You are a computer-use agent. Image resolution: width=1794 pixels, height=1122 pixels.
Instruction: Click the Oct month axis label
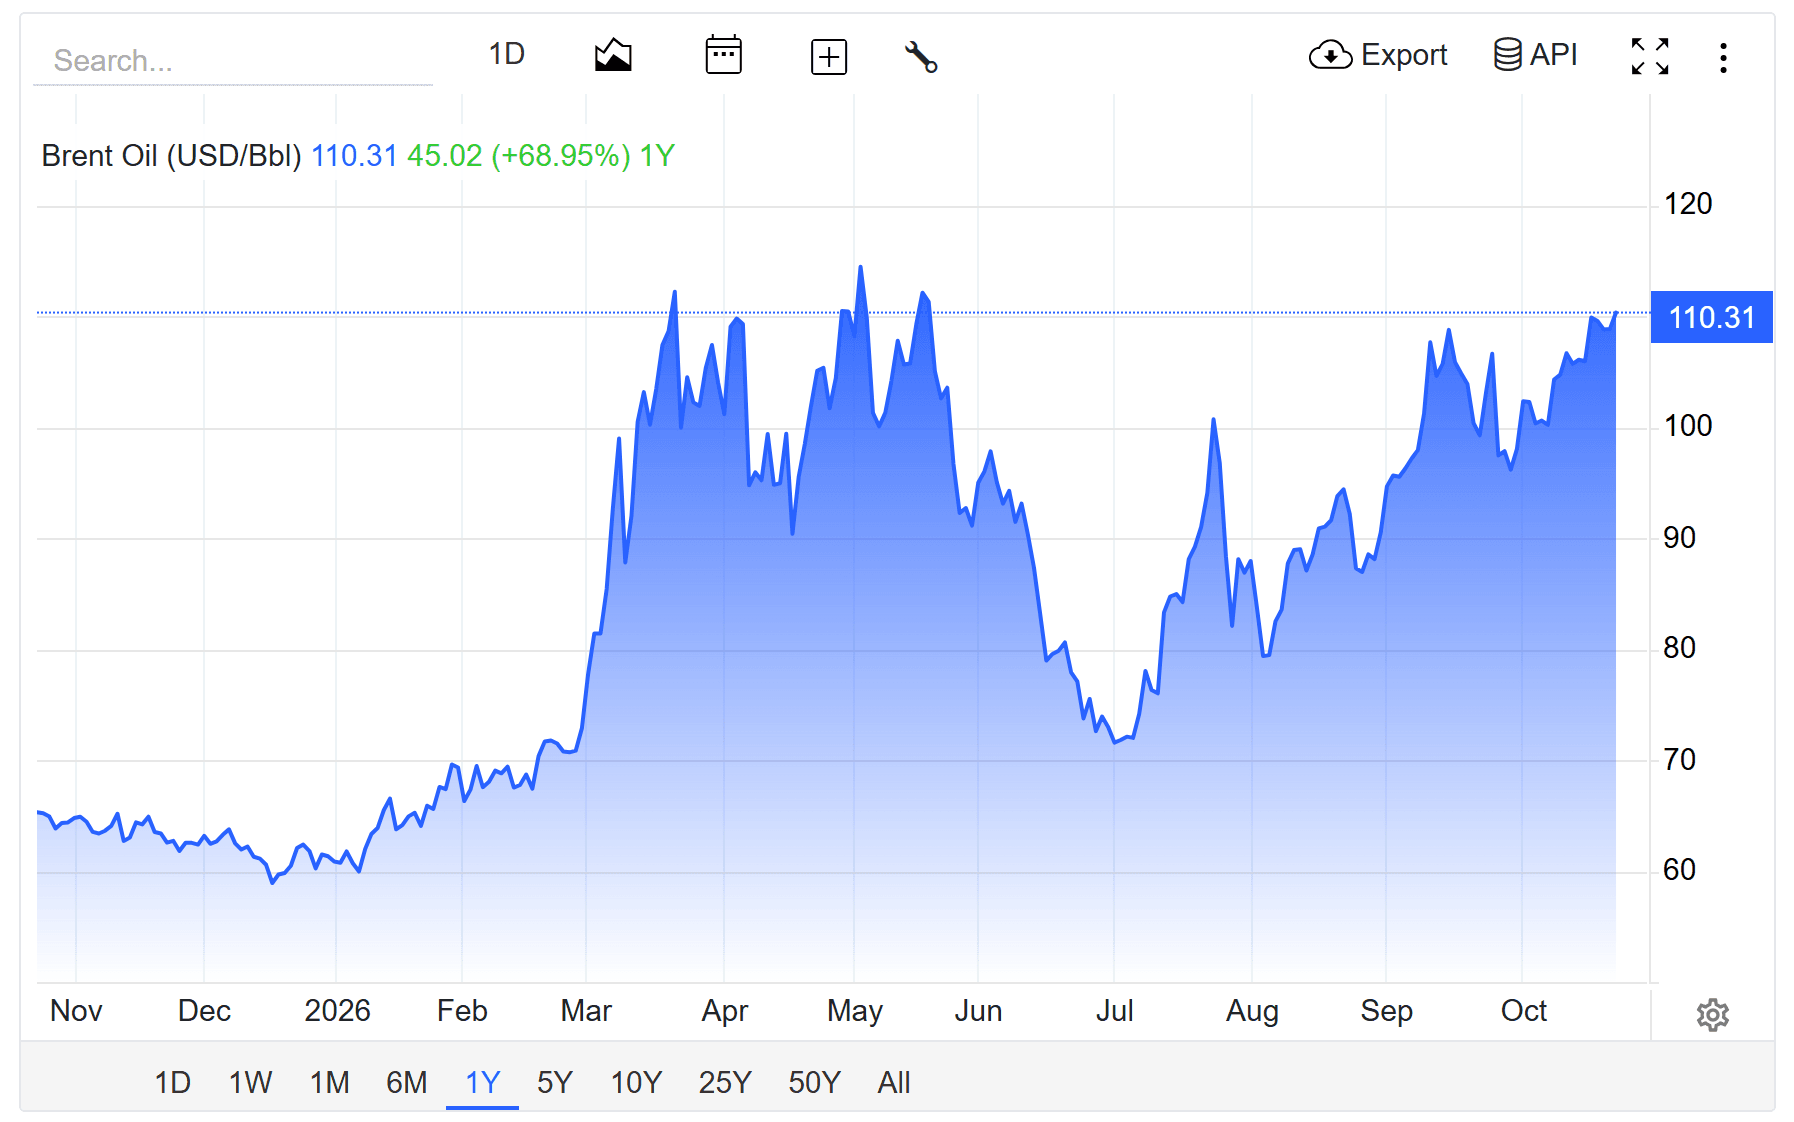tap(1523, 1011)
